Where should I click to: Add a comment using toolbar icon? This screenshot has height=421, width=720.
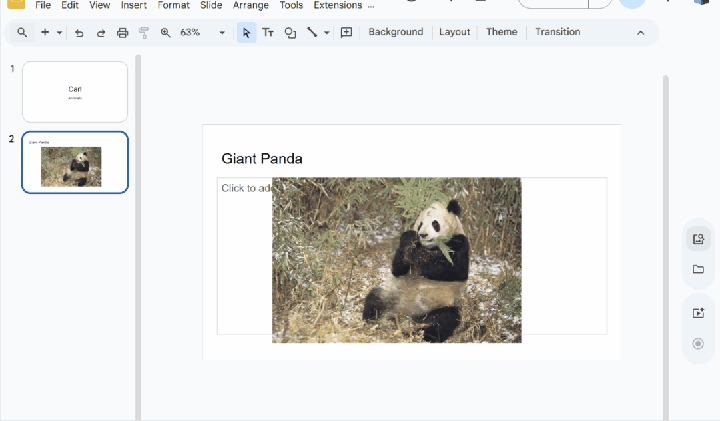point(346,32)
